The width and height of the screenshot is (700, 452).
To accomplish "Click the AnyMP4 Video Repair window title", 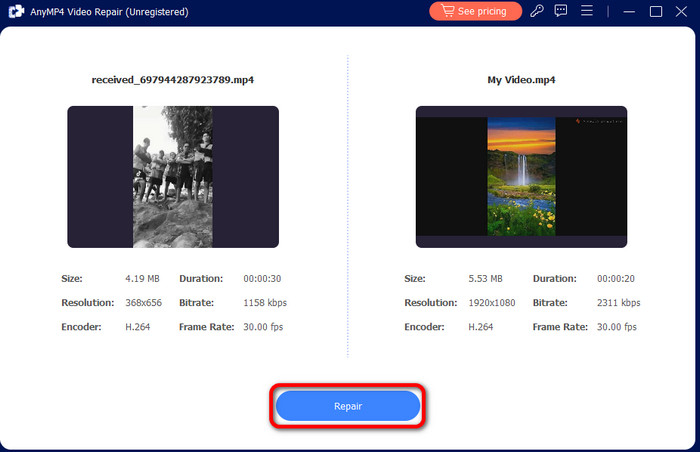I will pyautogui.click(x=109, y=12).
